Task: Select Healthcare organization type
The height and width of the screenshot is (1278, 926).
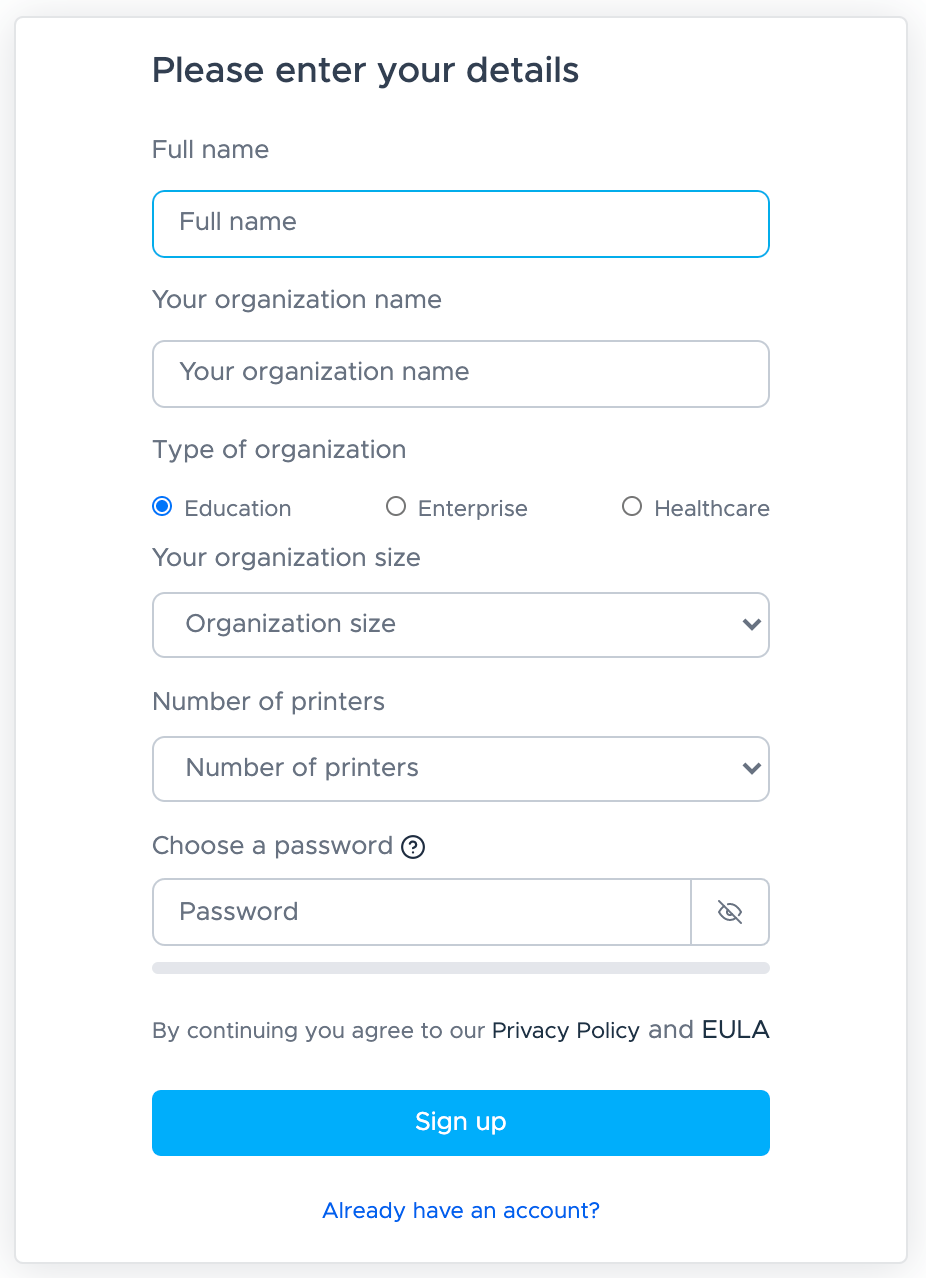Action: click(632, 507)
